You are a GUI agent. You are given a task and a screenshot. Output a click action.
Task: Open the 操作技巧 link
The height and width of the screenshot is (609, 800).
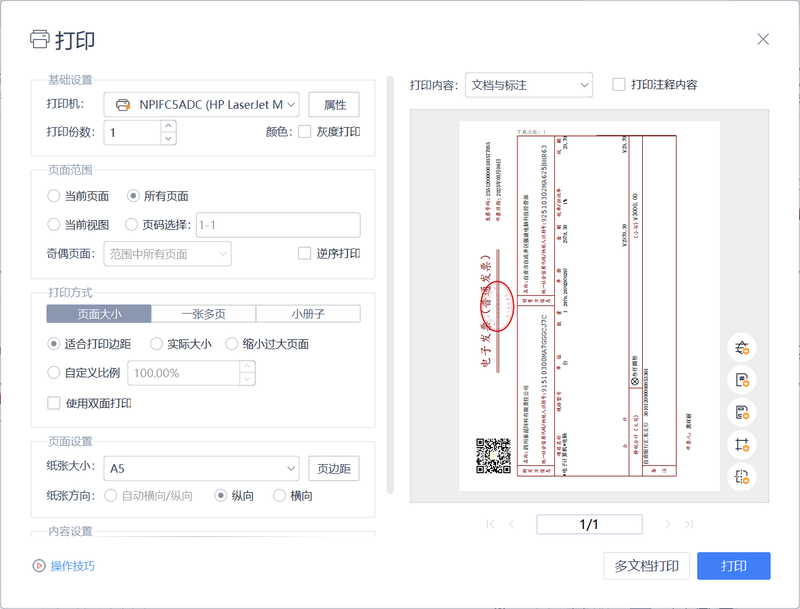click(72, 566)
